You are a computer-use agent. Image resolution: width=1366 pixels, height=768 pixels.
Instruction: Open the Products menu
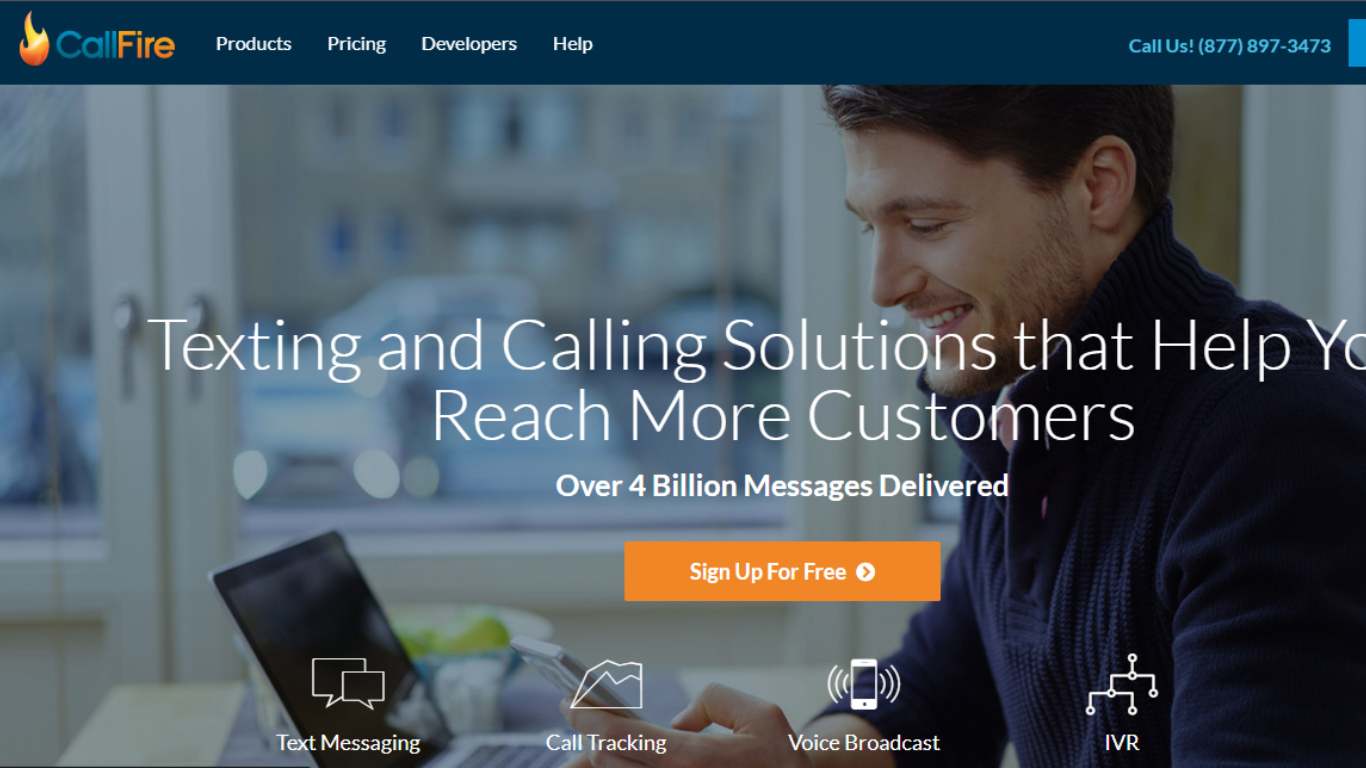[x=254, y=44]
